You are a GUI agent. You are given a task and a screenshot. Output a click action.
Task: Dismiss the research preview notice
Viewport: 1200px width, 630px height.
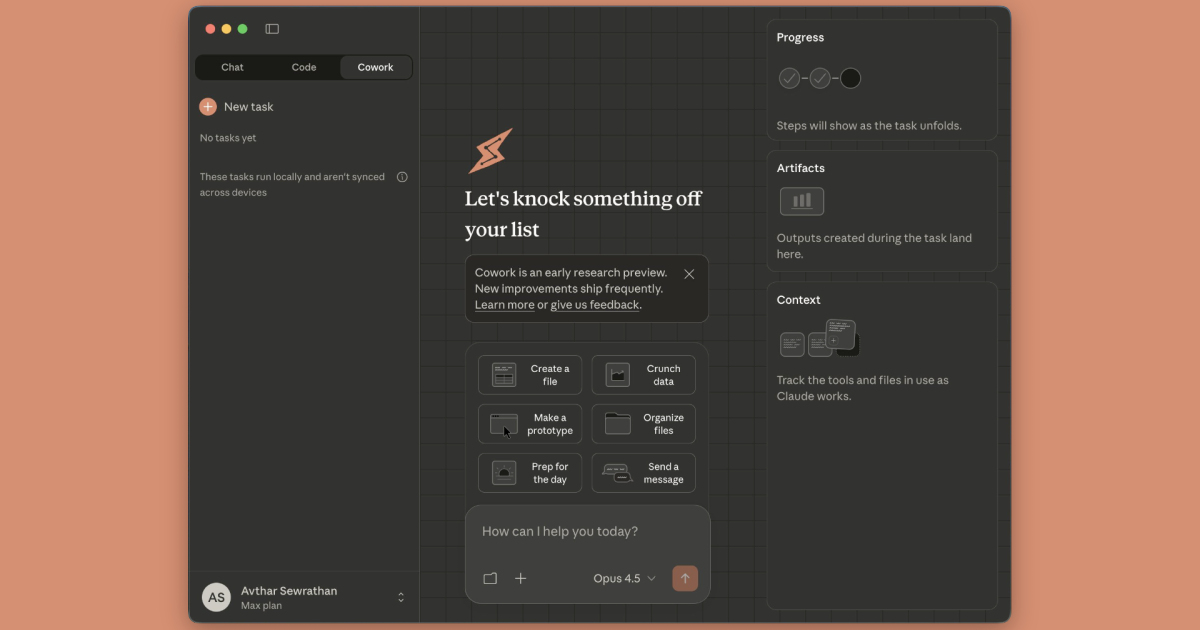pos(689,274)
